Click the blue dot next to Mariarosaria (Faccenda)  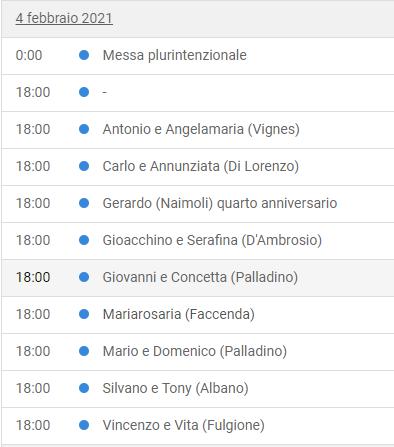point(84,314)
